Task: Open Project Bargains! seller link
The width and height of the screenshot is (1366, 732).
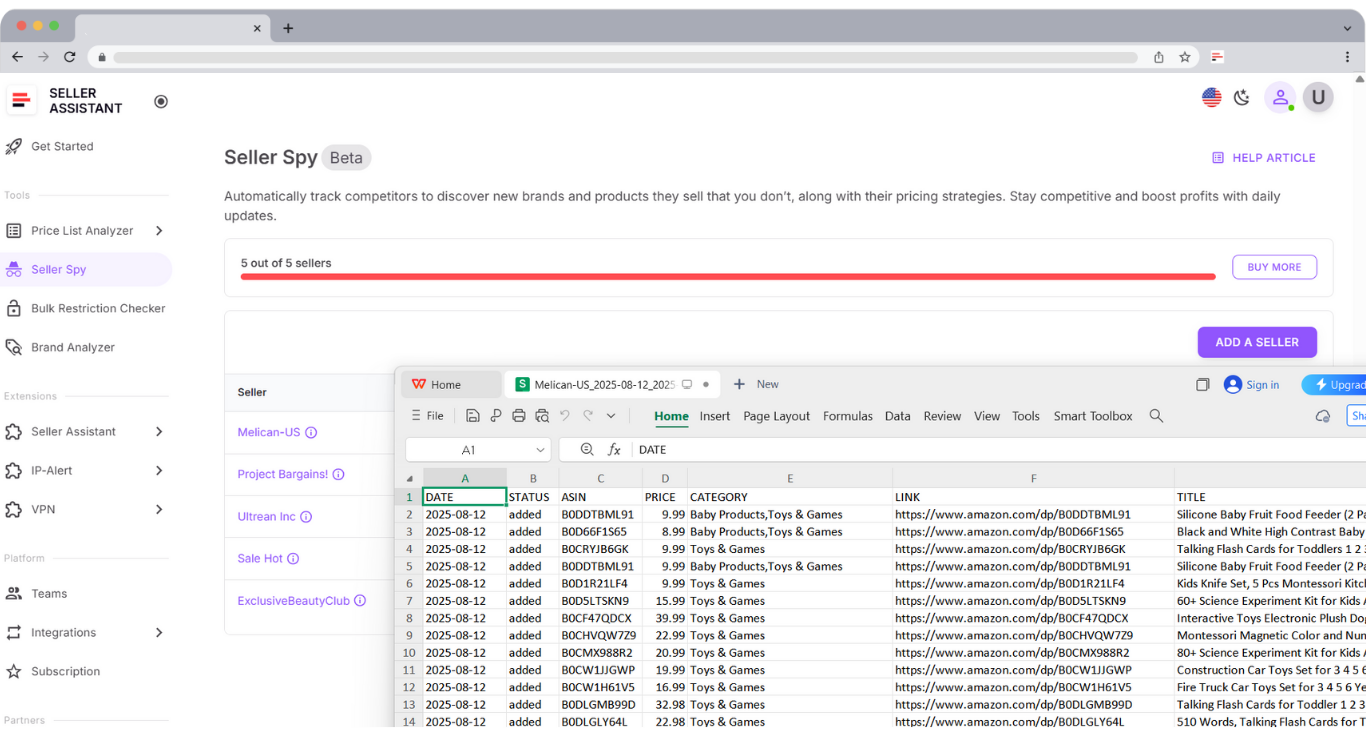Action: coord(283,475)
